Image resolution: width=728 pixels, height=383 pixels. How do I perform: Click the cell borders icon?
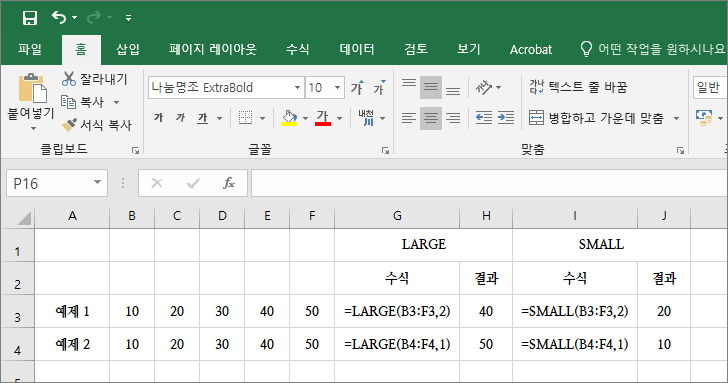click(x=246, y=118)
